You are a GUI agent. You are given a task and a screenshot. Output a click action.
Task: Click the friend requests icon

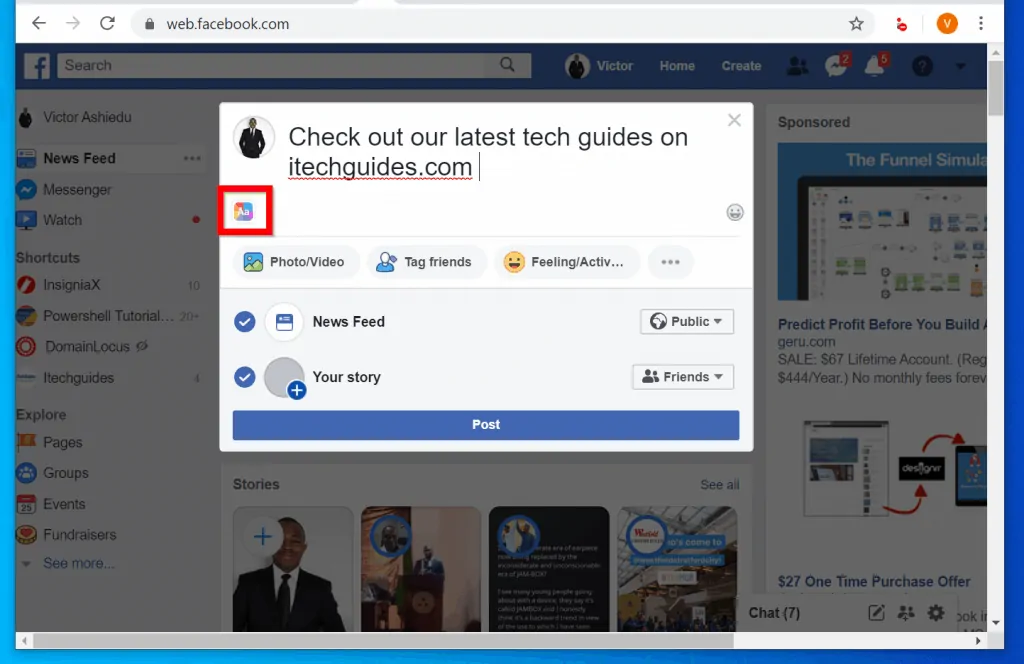[x=798, y=65]
